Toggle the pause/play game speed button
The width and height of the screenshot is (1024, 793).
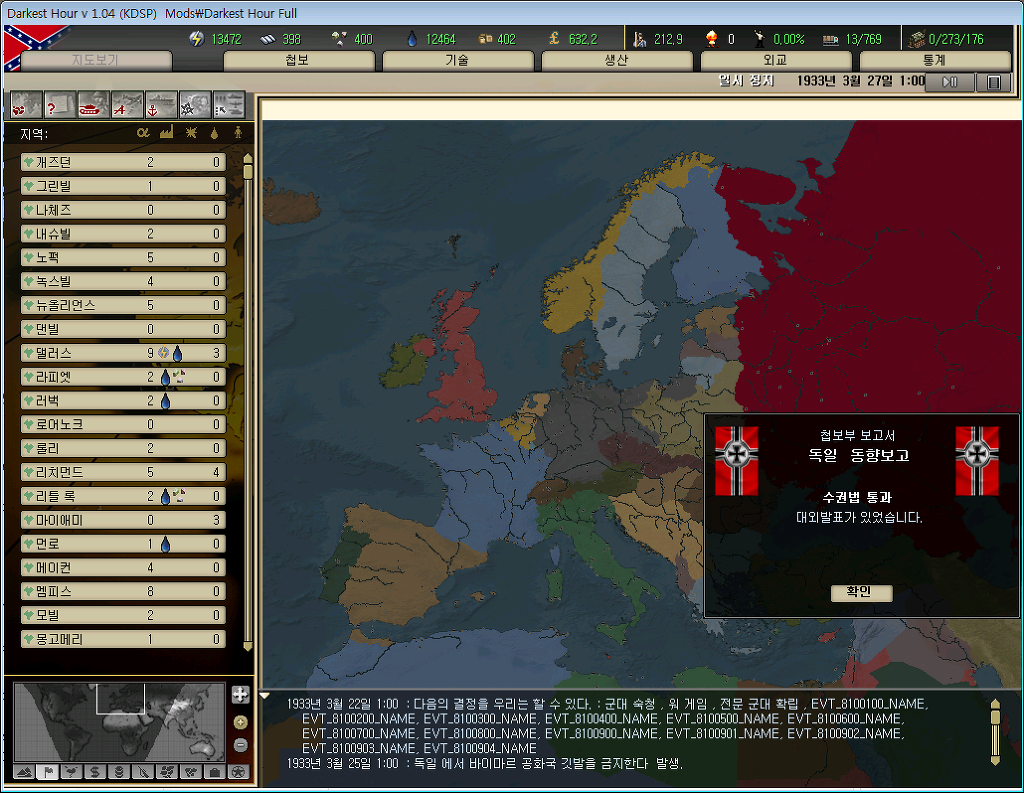(x=950, y=82)
